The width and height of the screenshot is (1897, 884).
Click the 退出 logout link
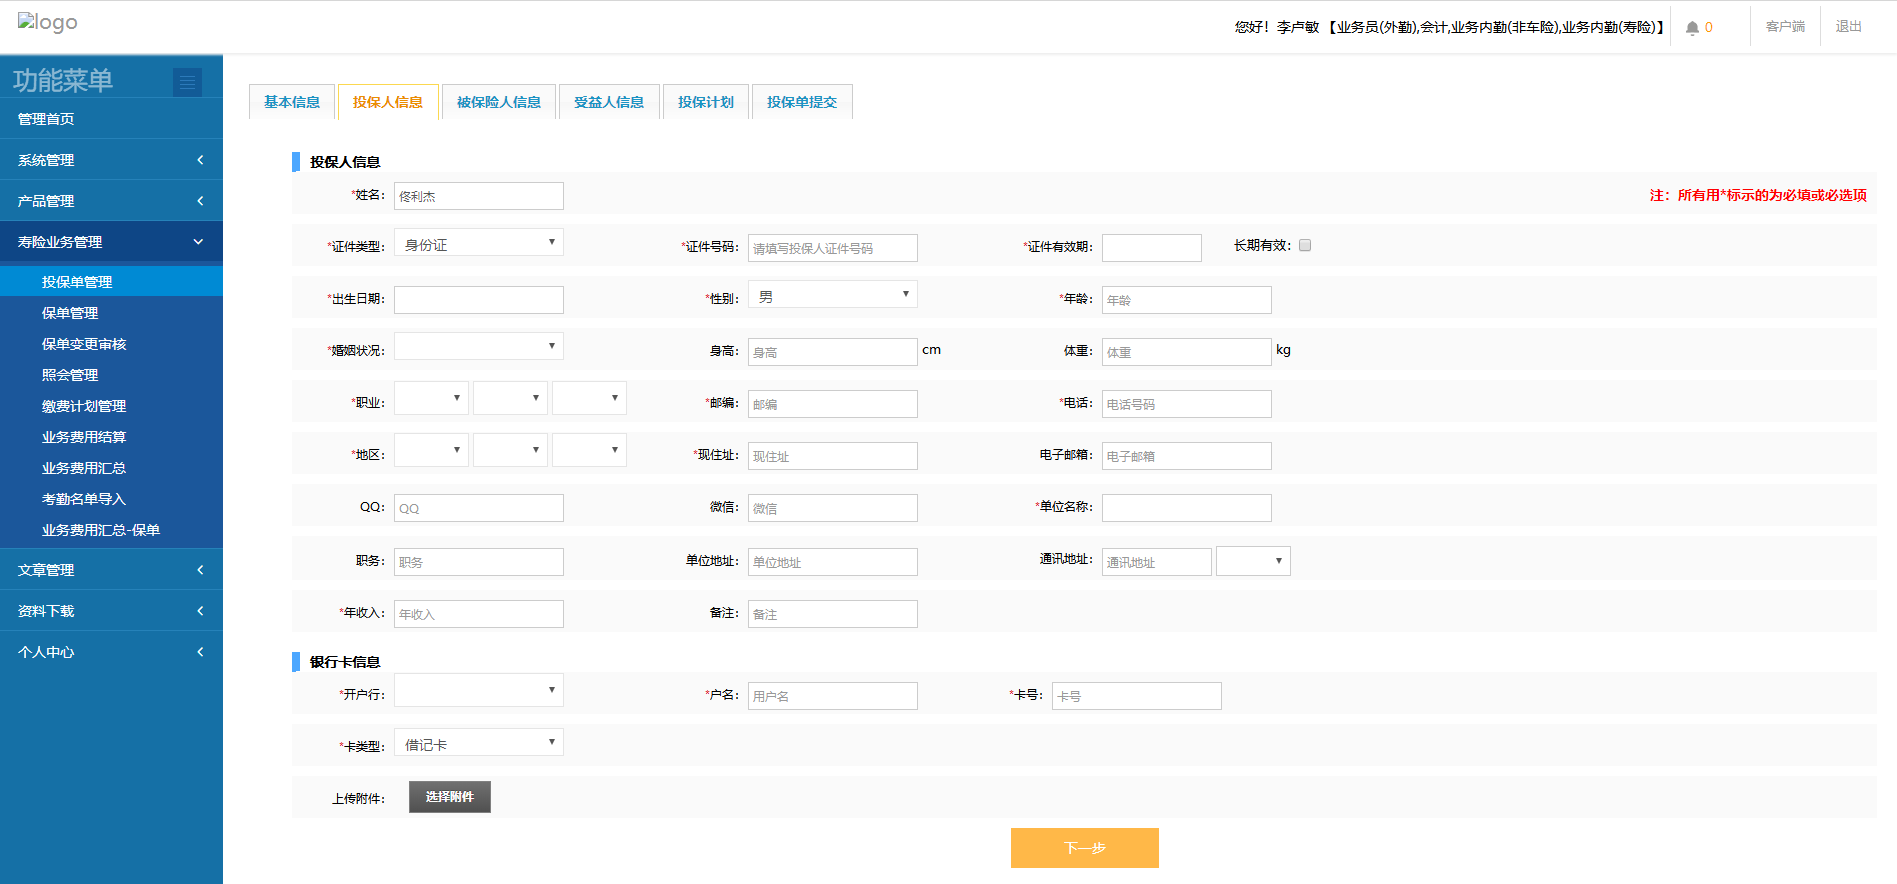pos(1848,27)
